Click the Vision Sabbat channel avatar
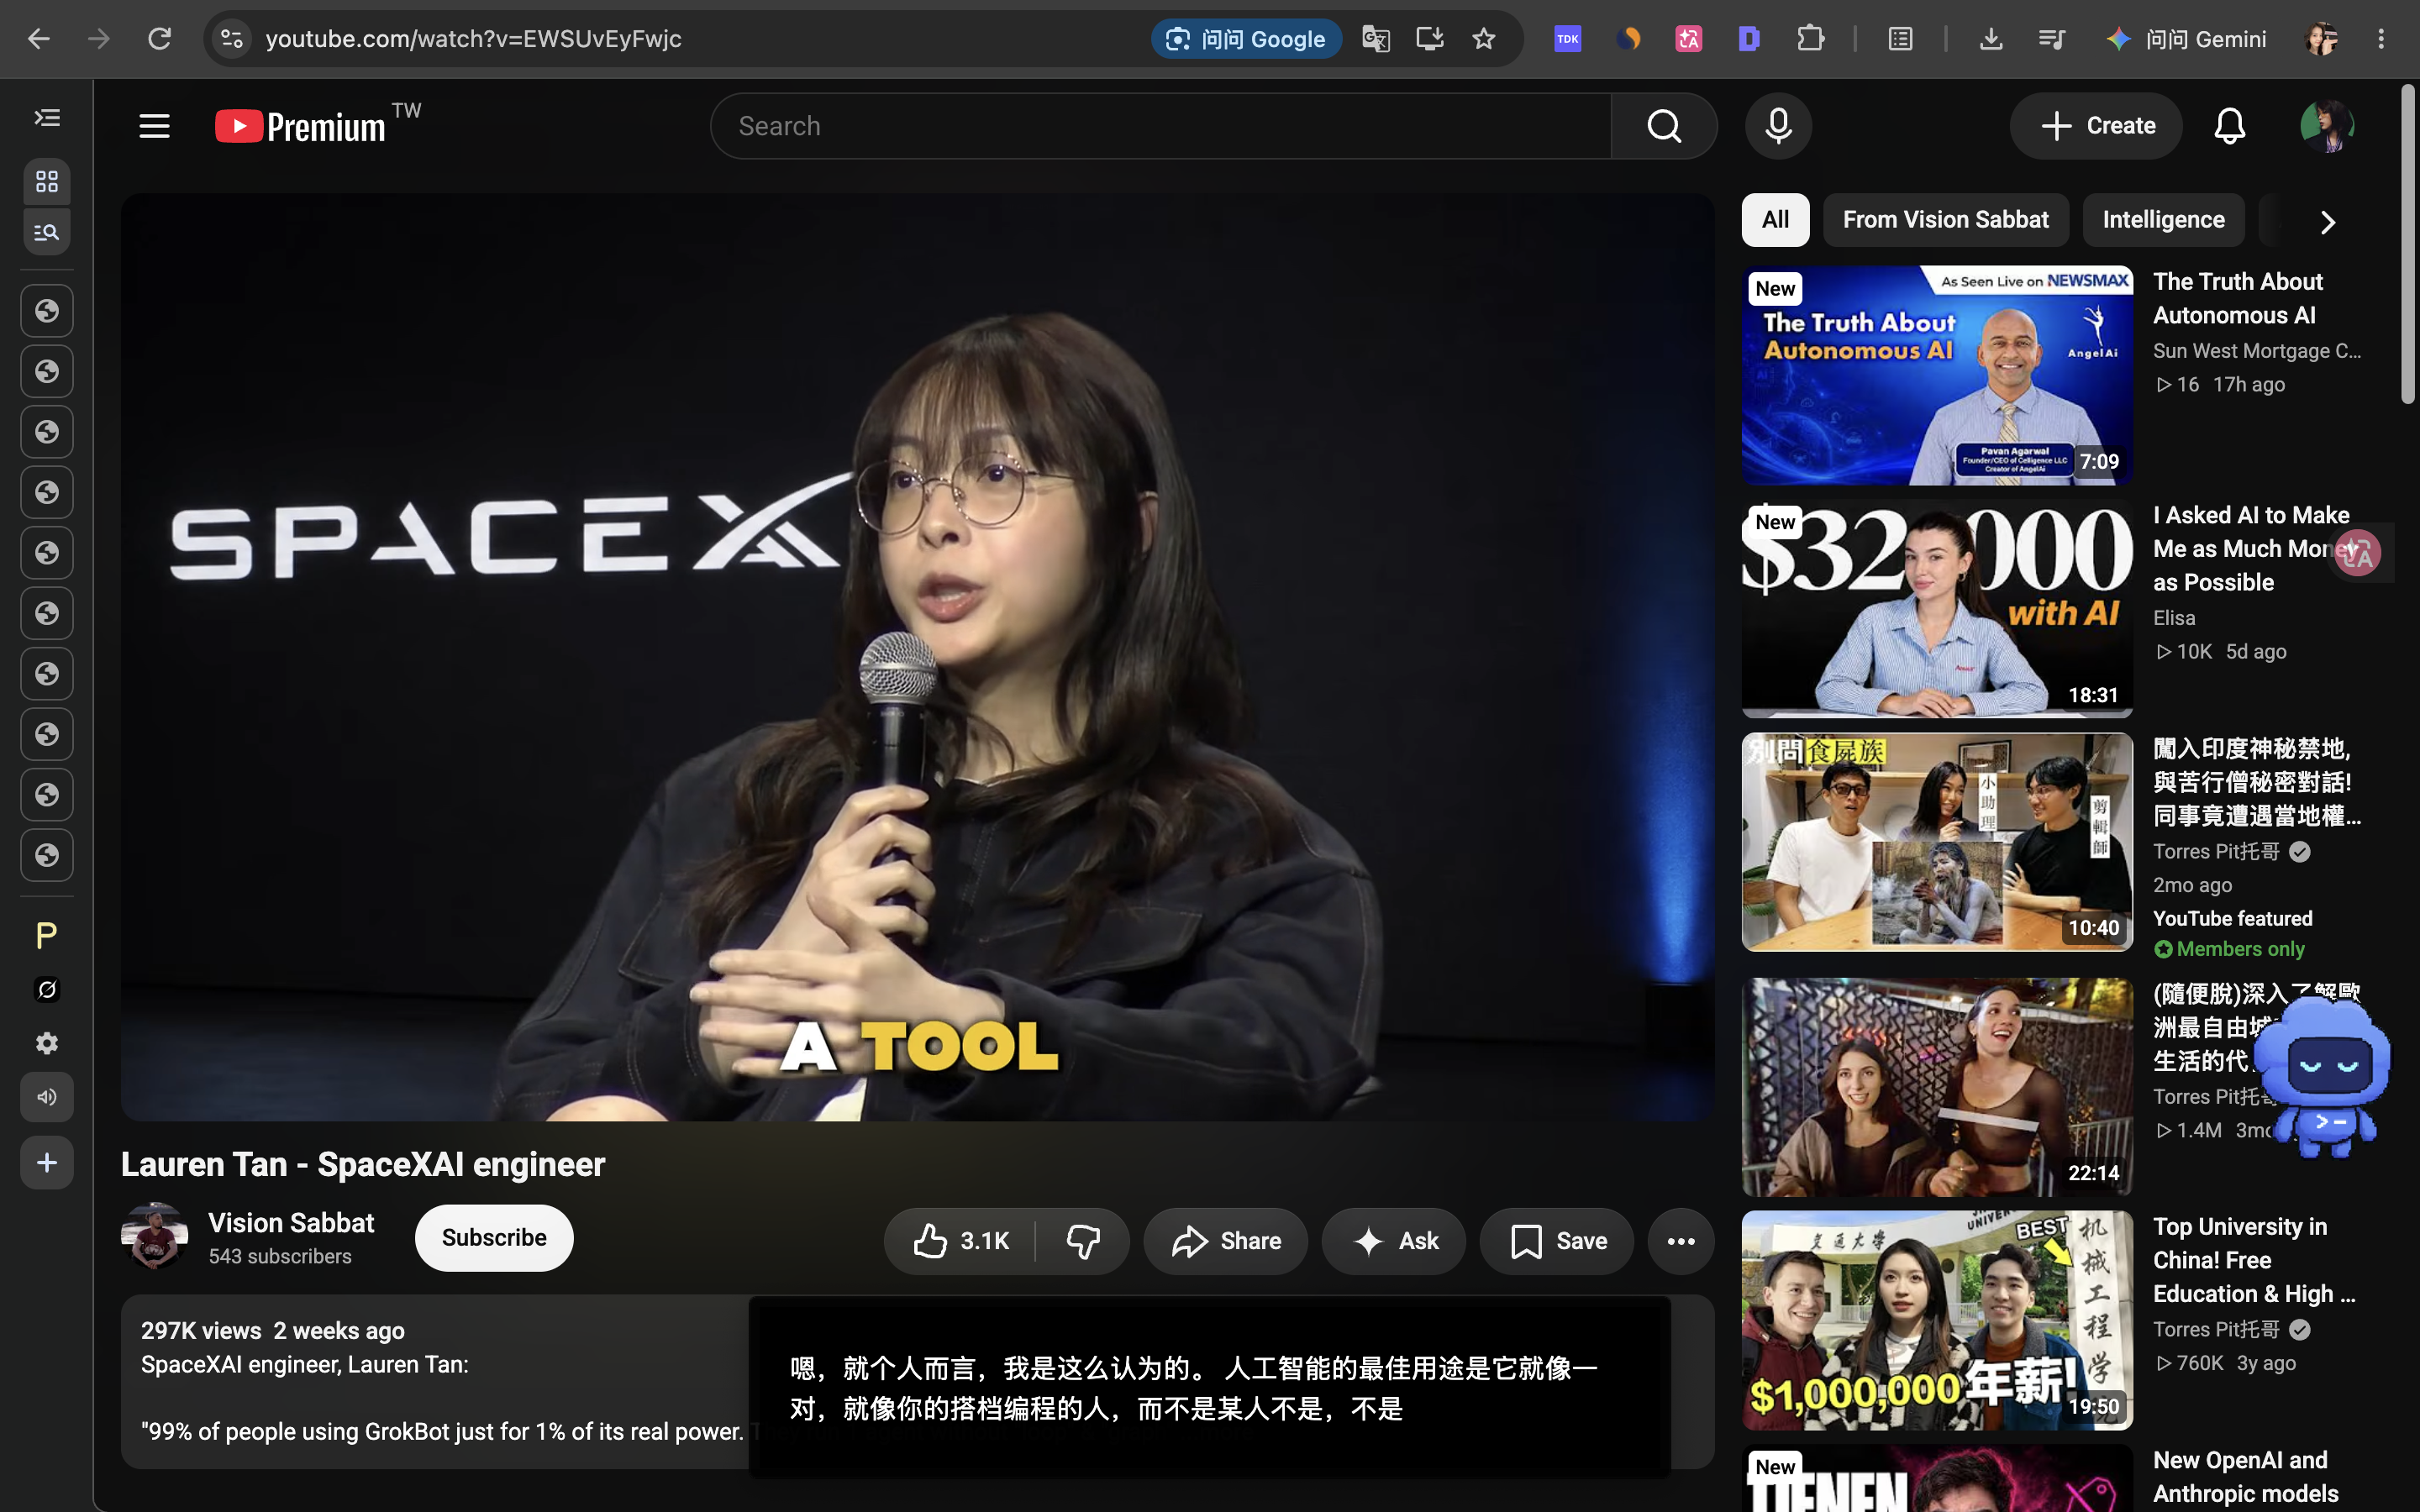Image resolution: width=2420 pixels, height=1512 pixels. [154, 1236]
